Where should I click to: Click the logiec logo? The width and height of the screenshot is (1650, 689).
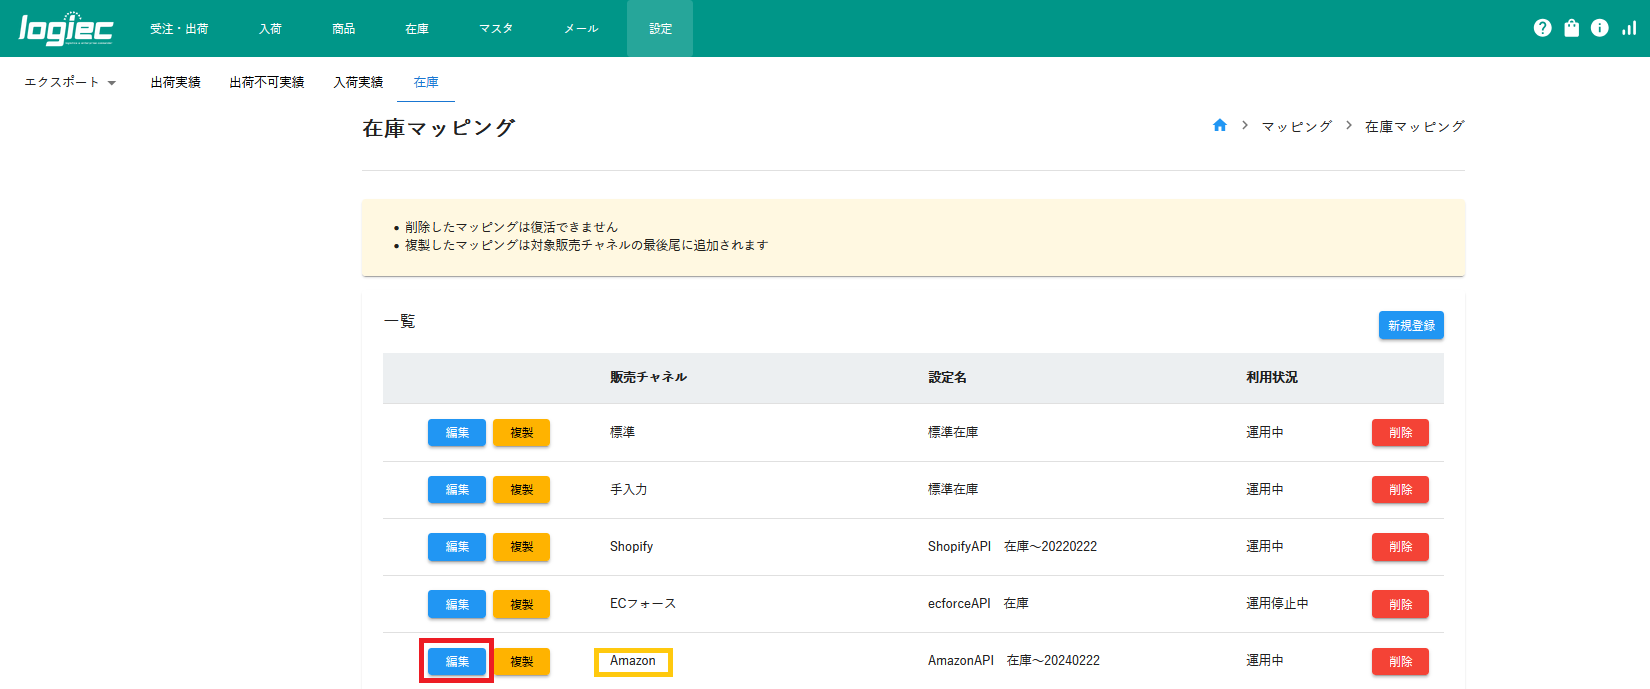tap(66, 28)
